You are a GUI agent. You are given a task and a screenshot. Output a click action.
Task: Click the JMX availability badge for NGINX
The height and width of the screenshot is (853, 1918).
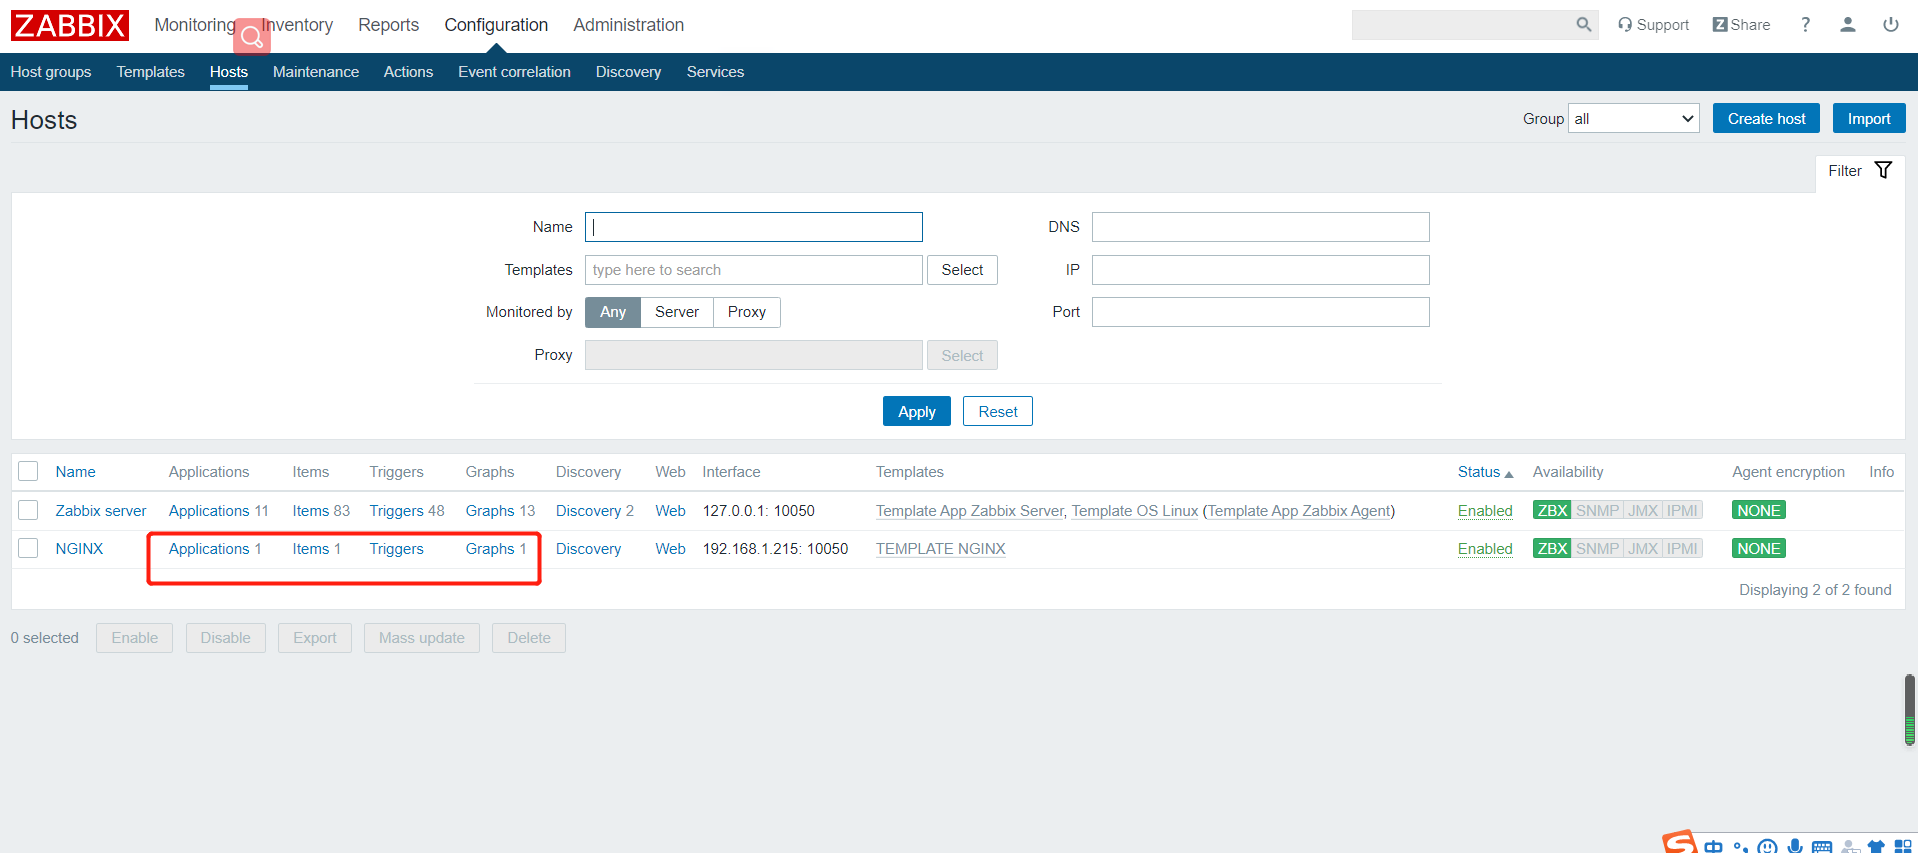pos(1643,549)
